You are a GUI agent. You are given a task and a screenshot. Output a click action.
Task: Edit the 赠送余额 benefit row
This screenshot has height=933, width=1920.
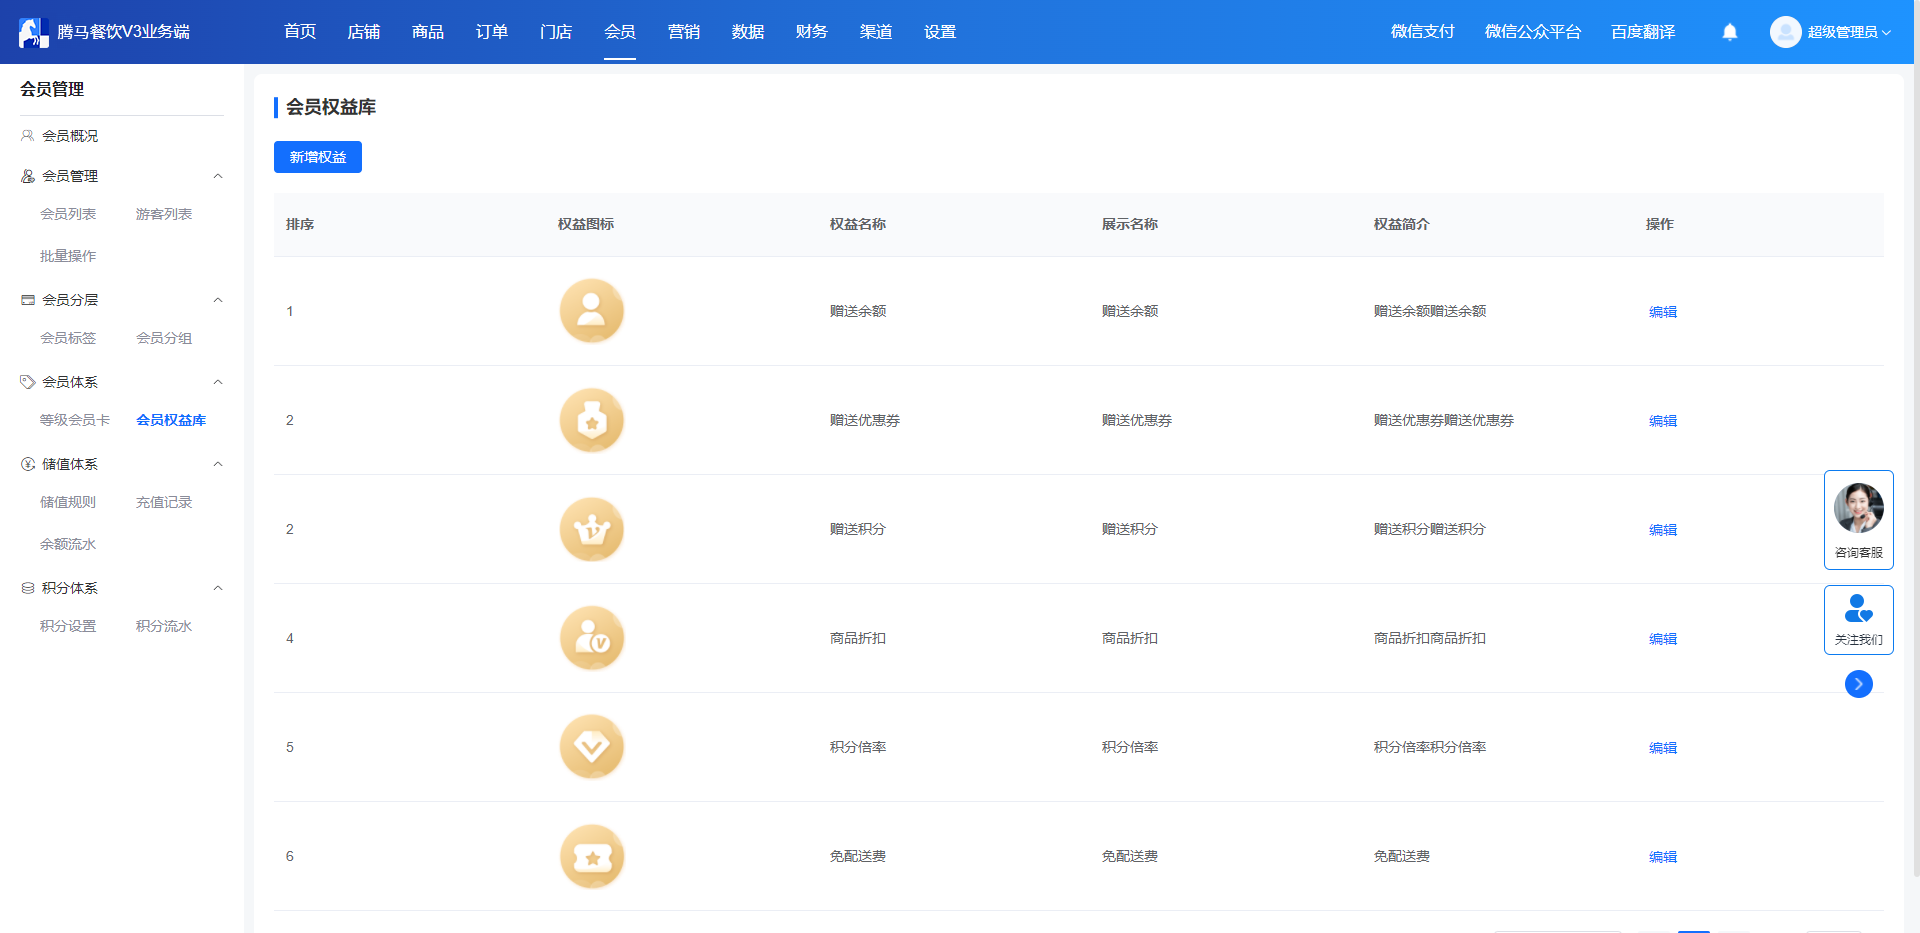pos(1663,312)
